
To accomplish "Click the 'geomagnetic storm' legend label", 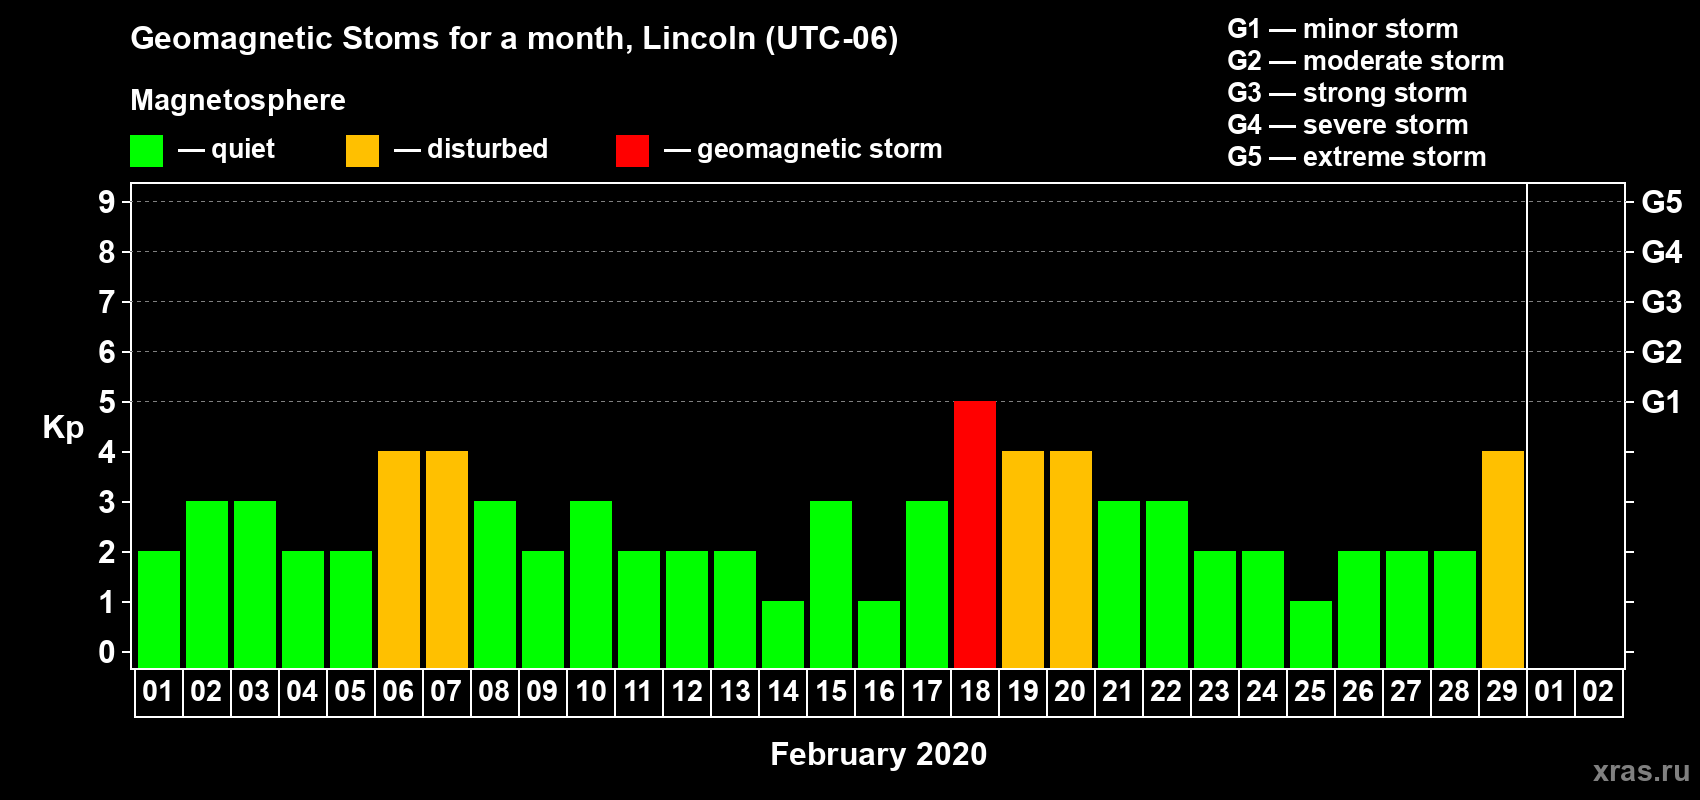I will click(820, 149).
